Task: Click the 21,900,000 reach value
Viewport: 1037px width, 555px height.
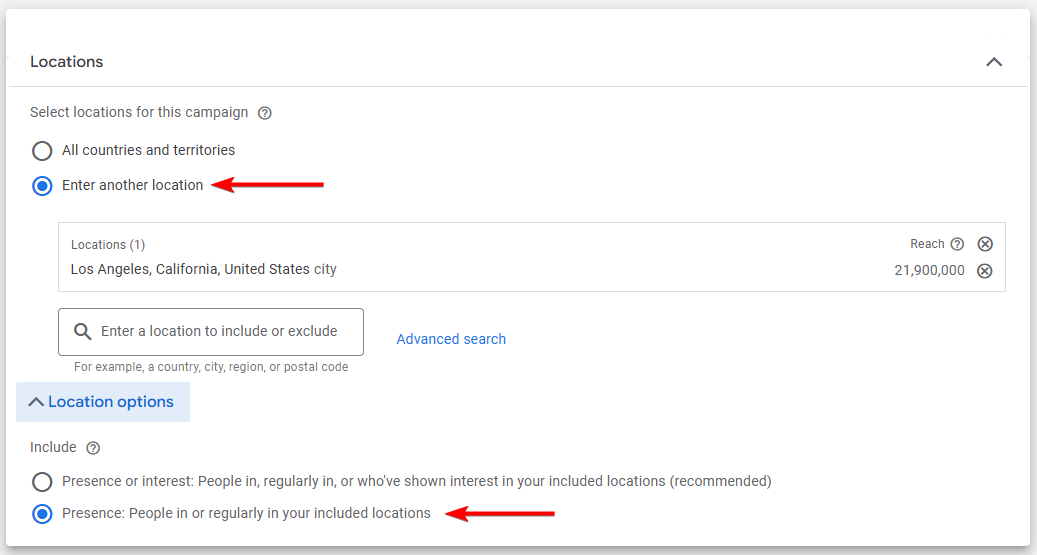Action: tap(929, 271)
